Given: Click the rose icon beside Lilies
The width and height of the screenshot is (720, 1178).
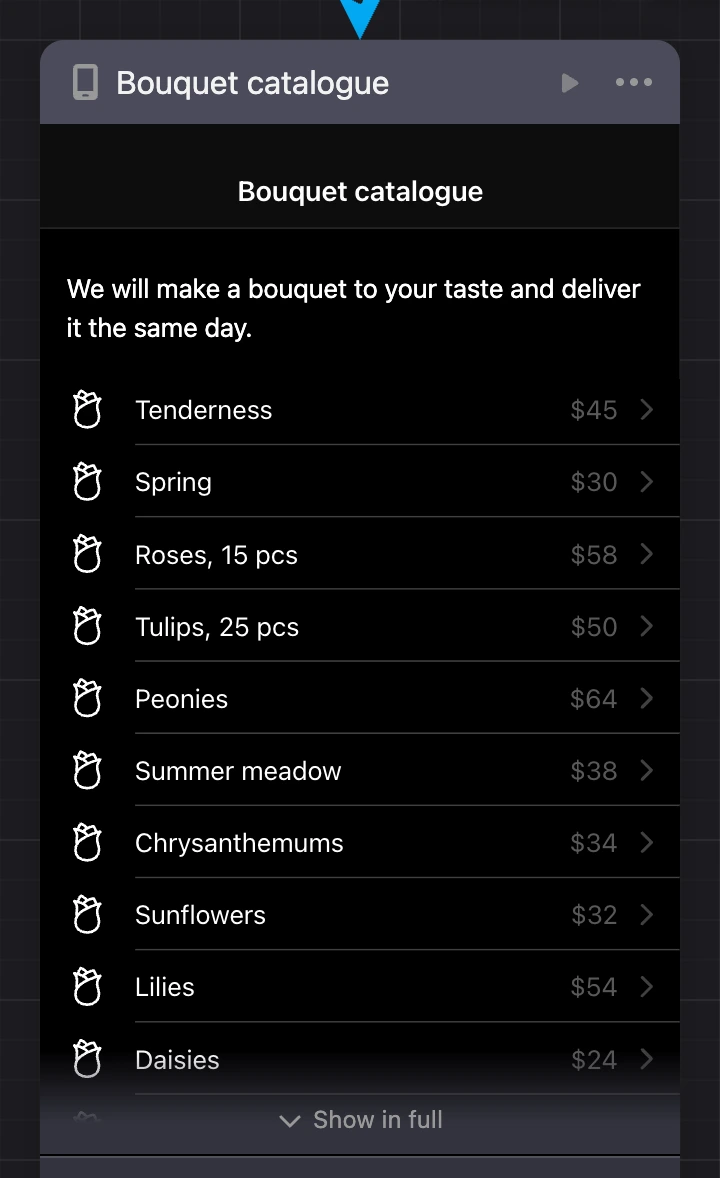Looking at the screenshot, I should pos(87,986).
